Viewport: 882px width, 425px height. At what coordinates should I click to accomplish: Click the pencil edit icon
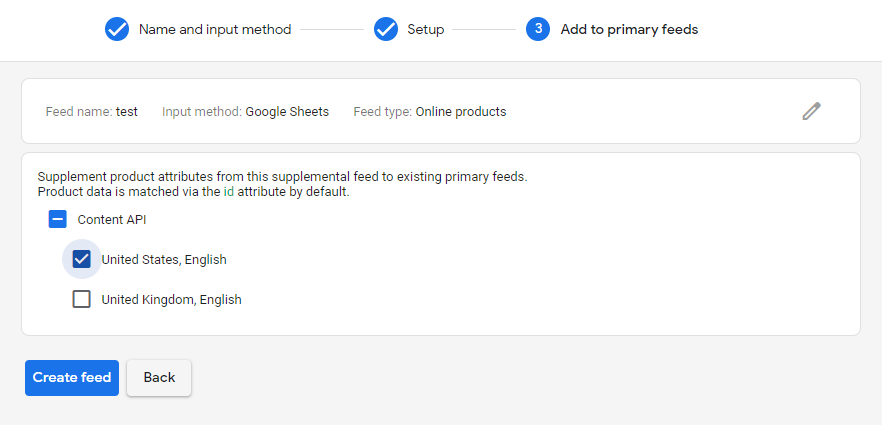(x=811, y=111)
